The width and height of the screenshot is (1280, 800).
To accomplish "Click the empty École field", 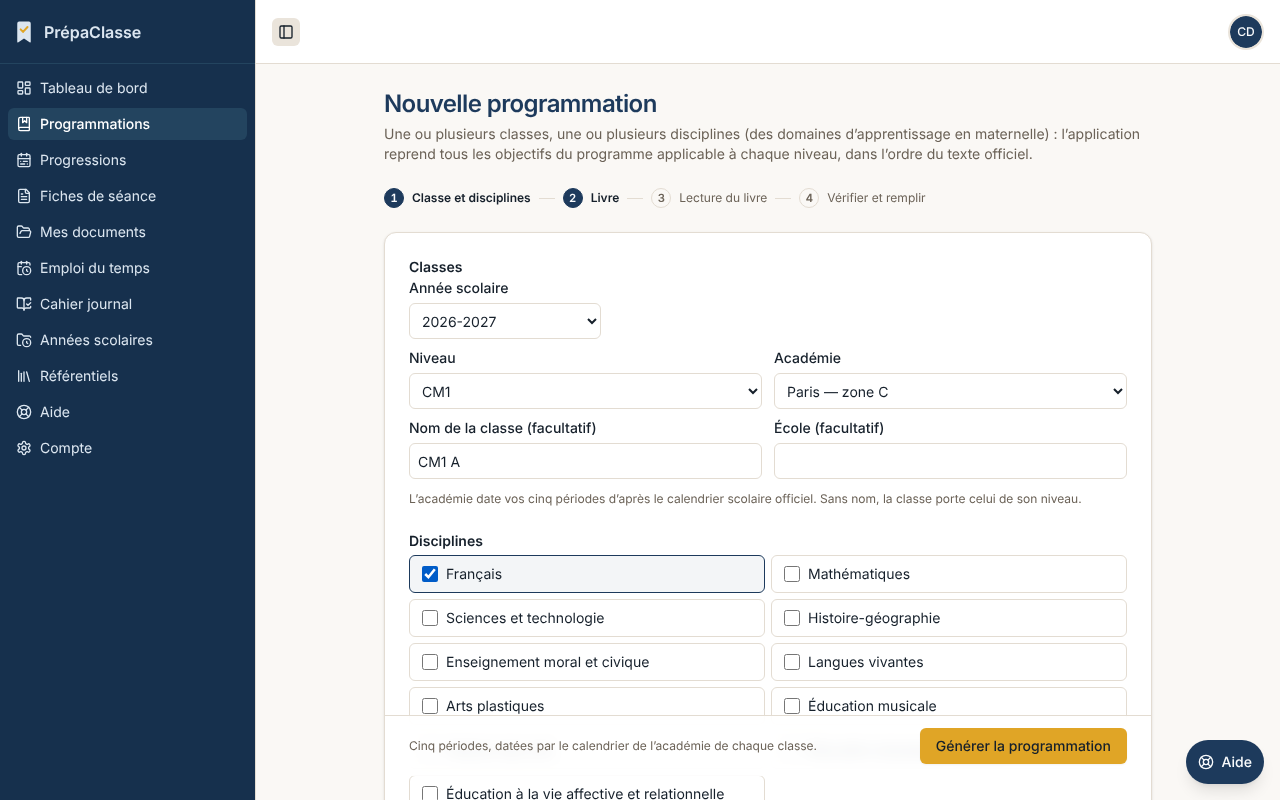I will pos(950,461).
